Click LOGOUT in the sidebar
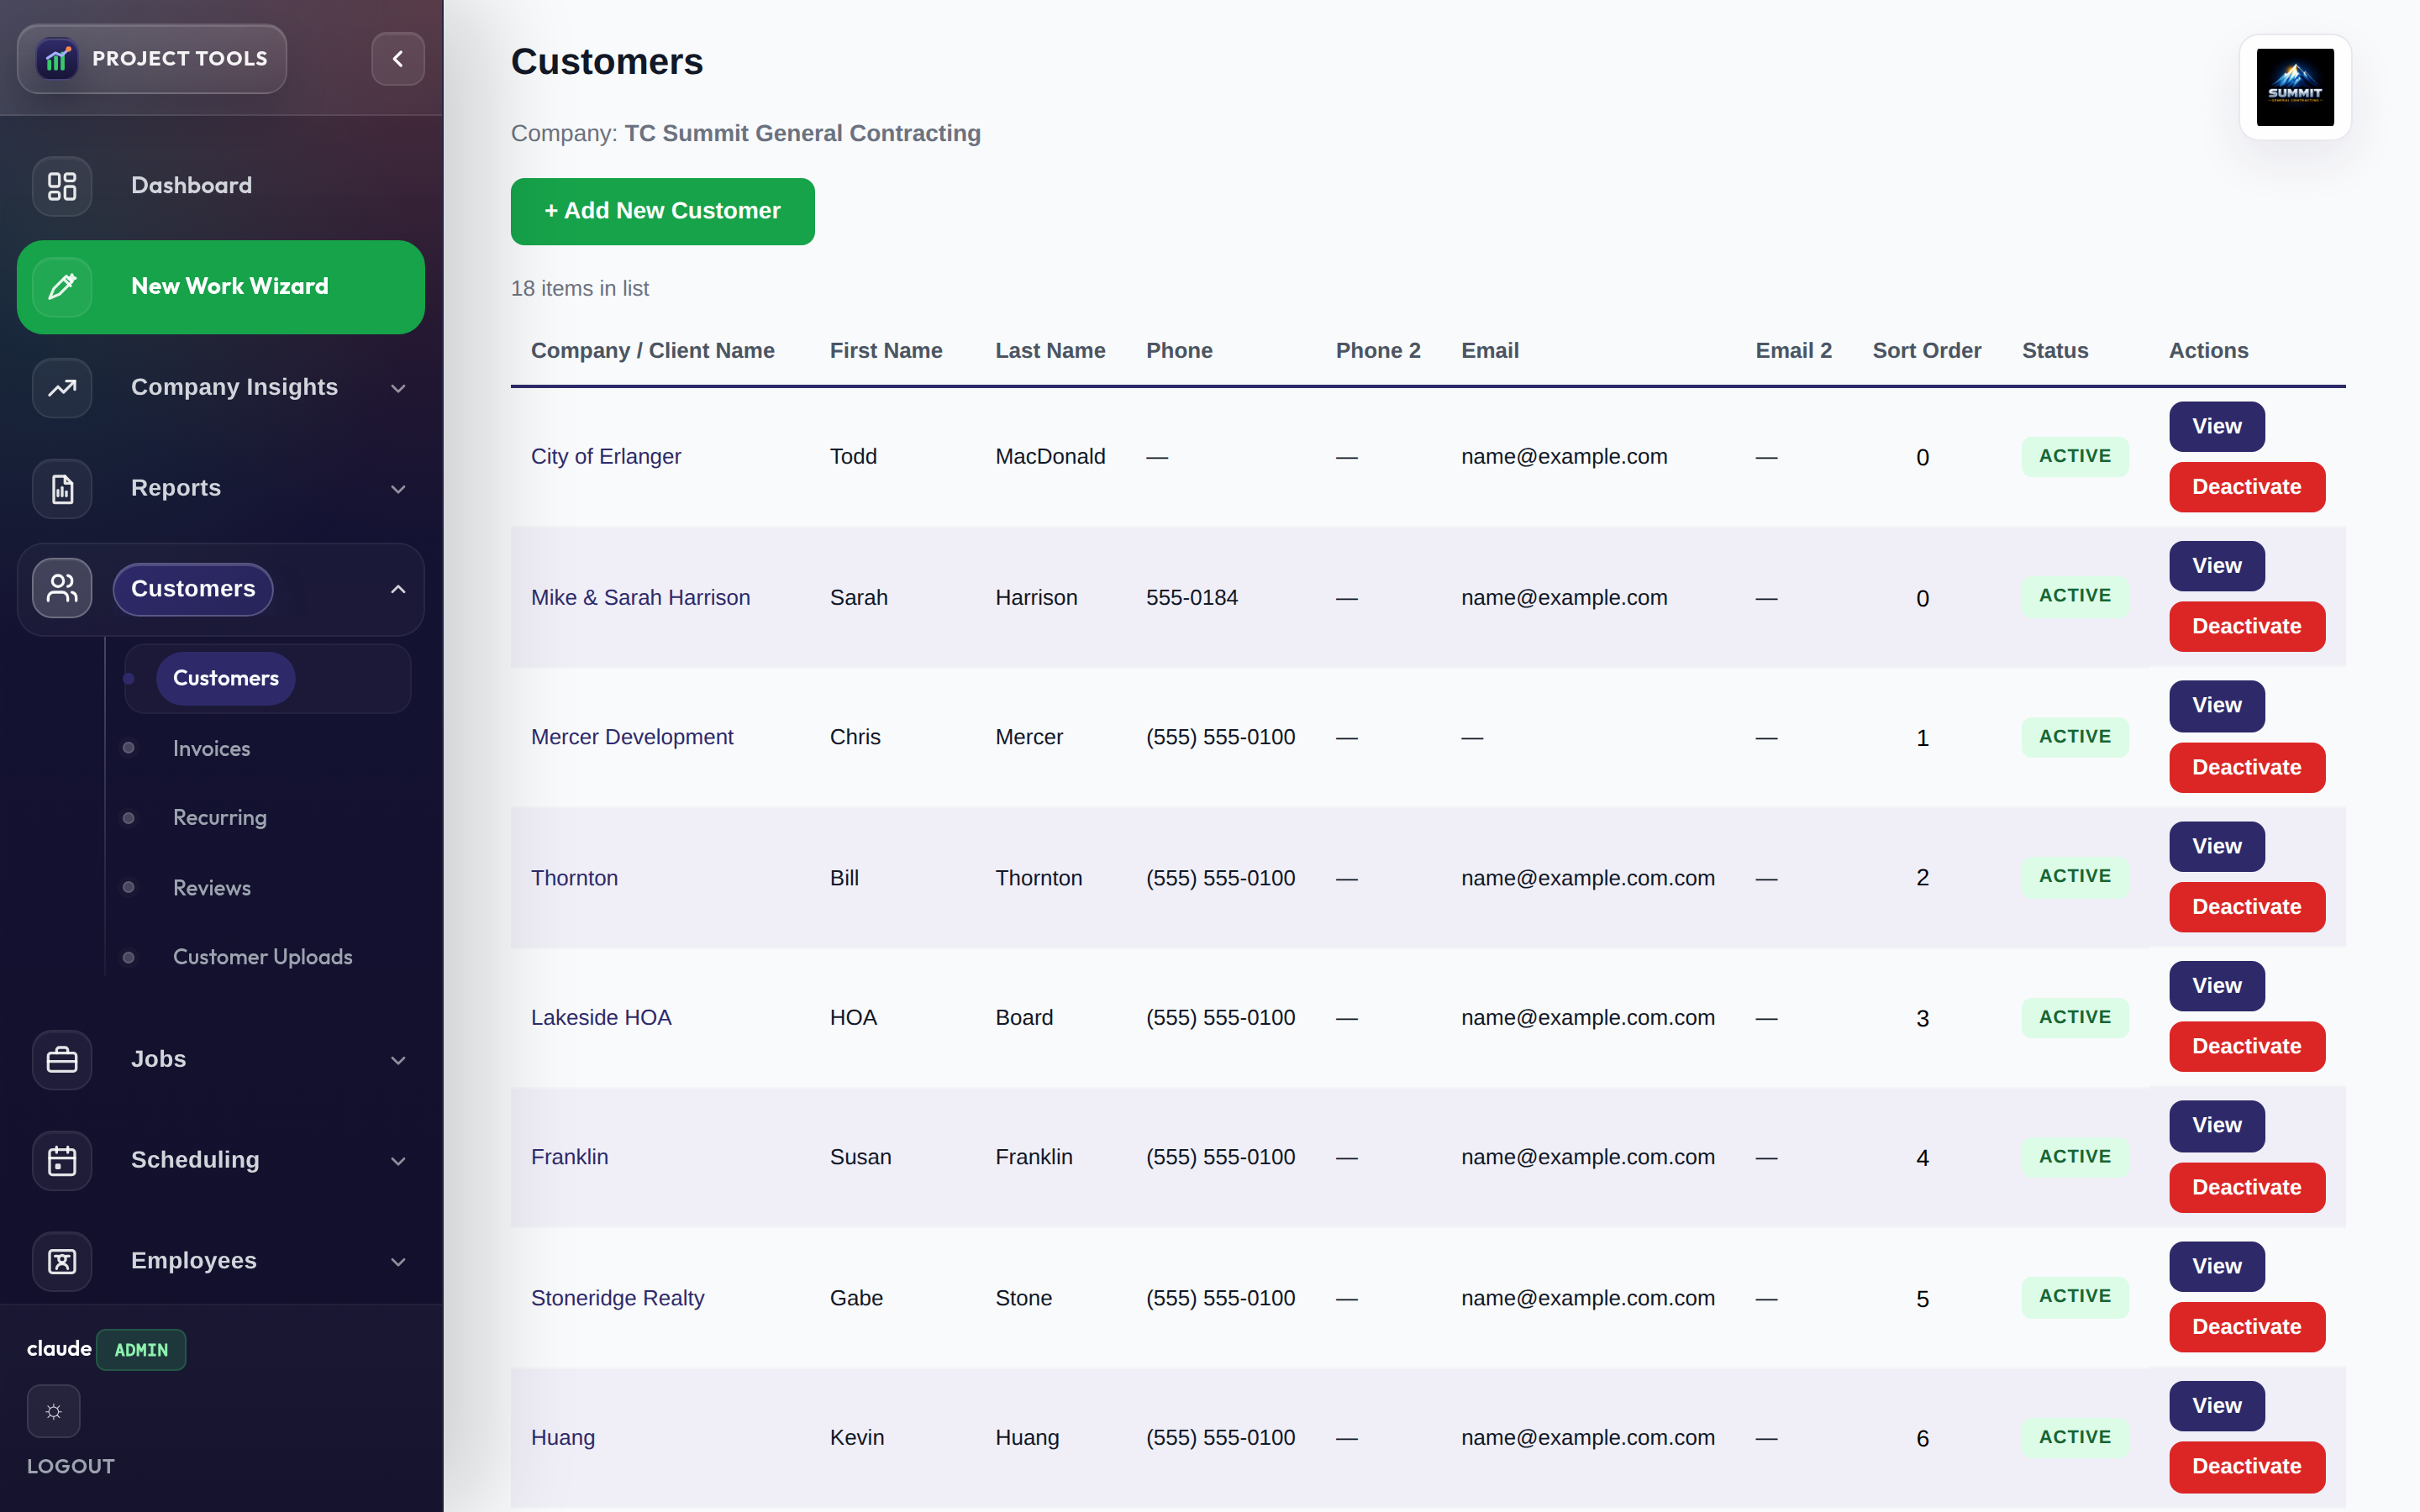The width and height of the screenshot is (2420, 1512). (x=71, y=1466)
